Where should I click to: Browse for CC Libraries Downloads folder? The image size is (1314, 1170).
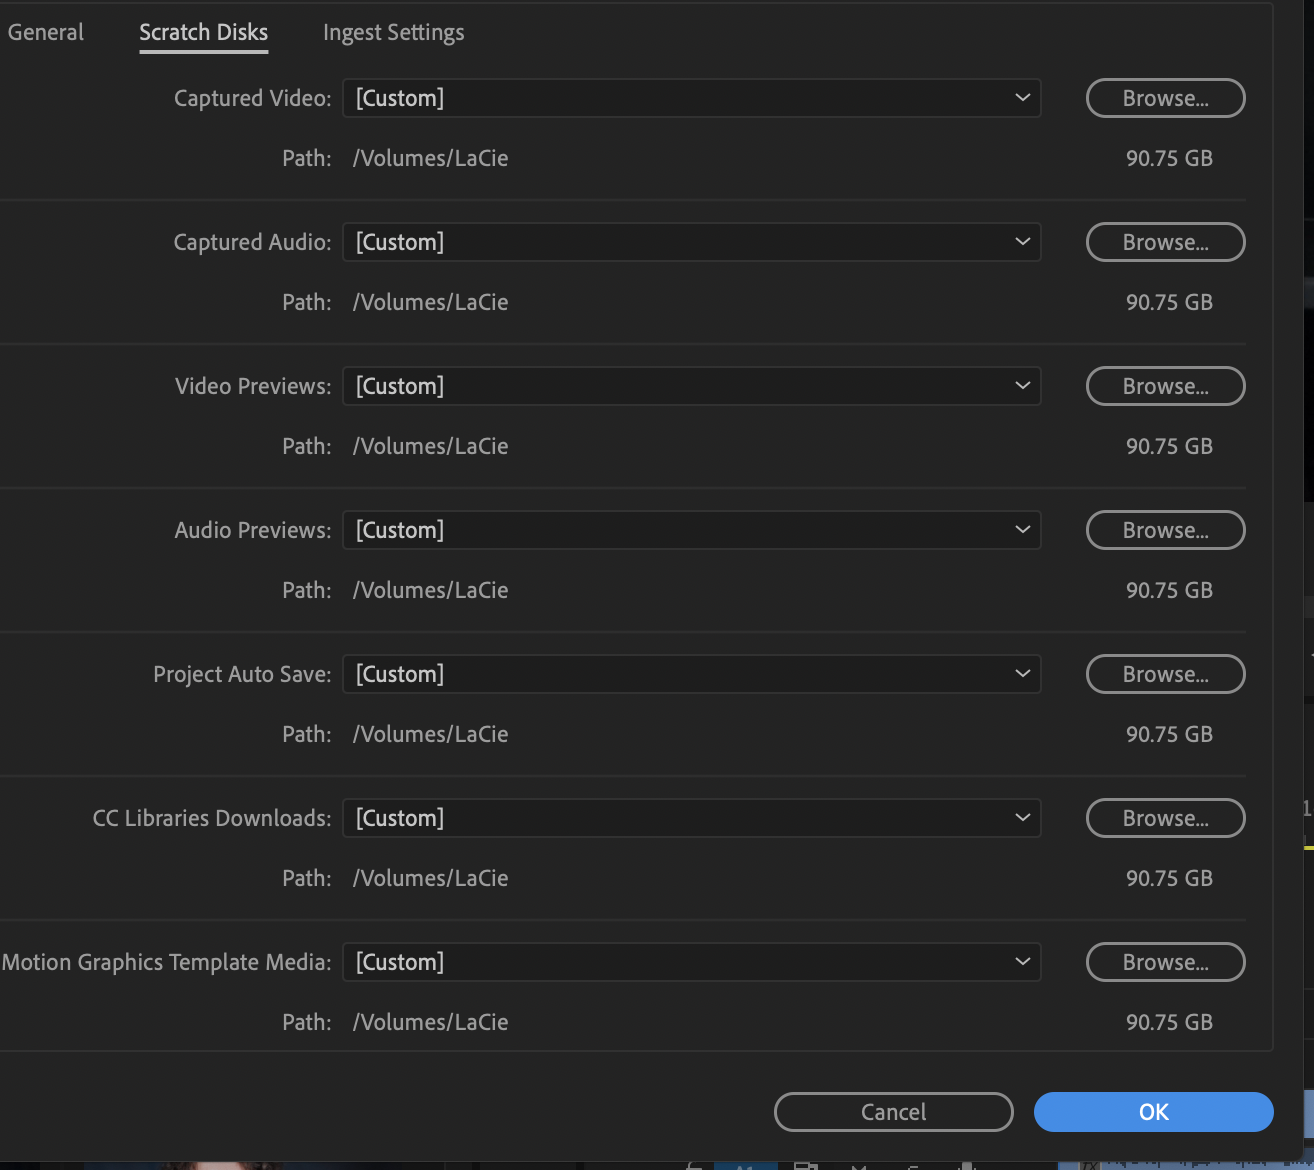pos(1165,818)
